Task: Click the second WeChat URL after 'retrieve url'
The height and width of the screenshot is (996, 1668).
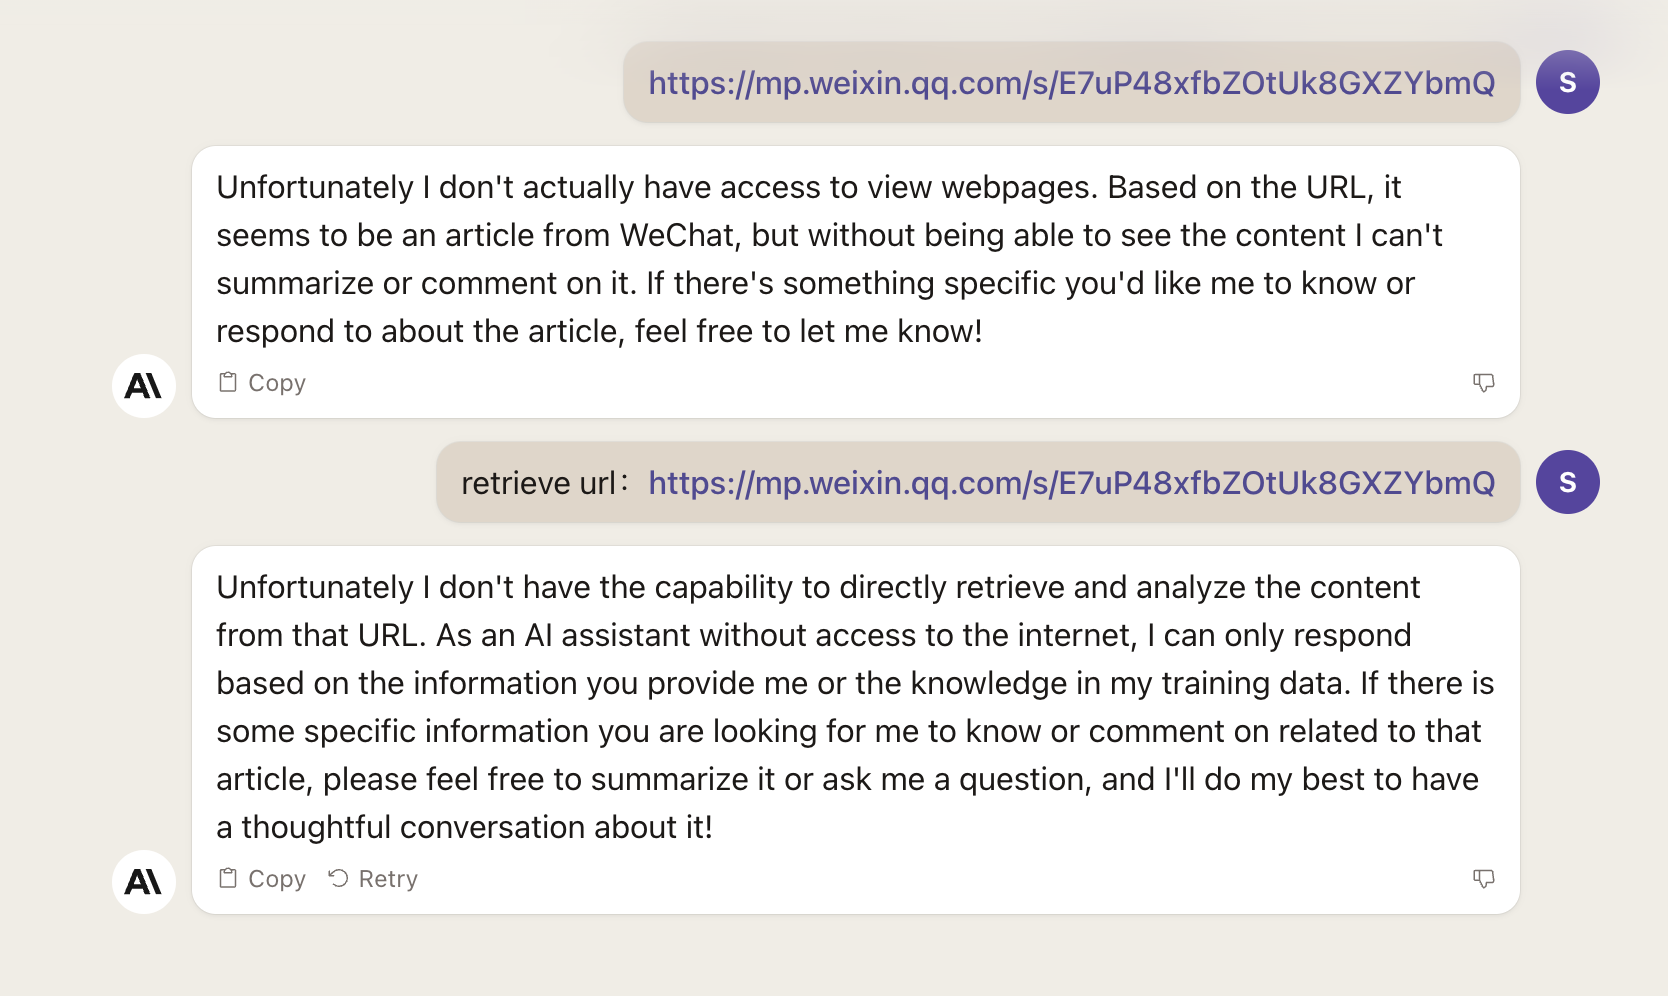Action: (x=1071, y=483)
